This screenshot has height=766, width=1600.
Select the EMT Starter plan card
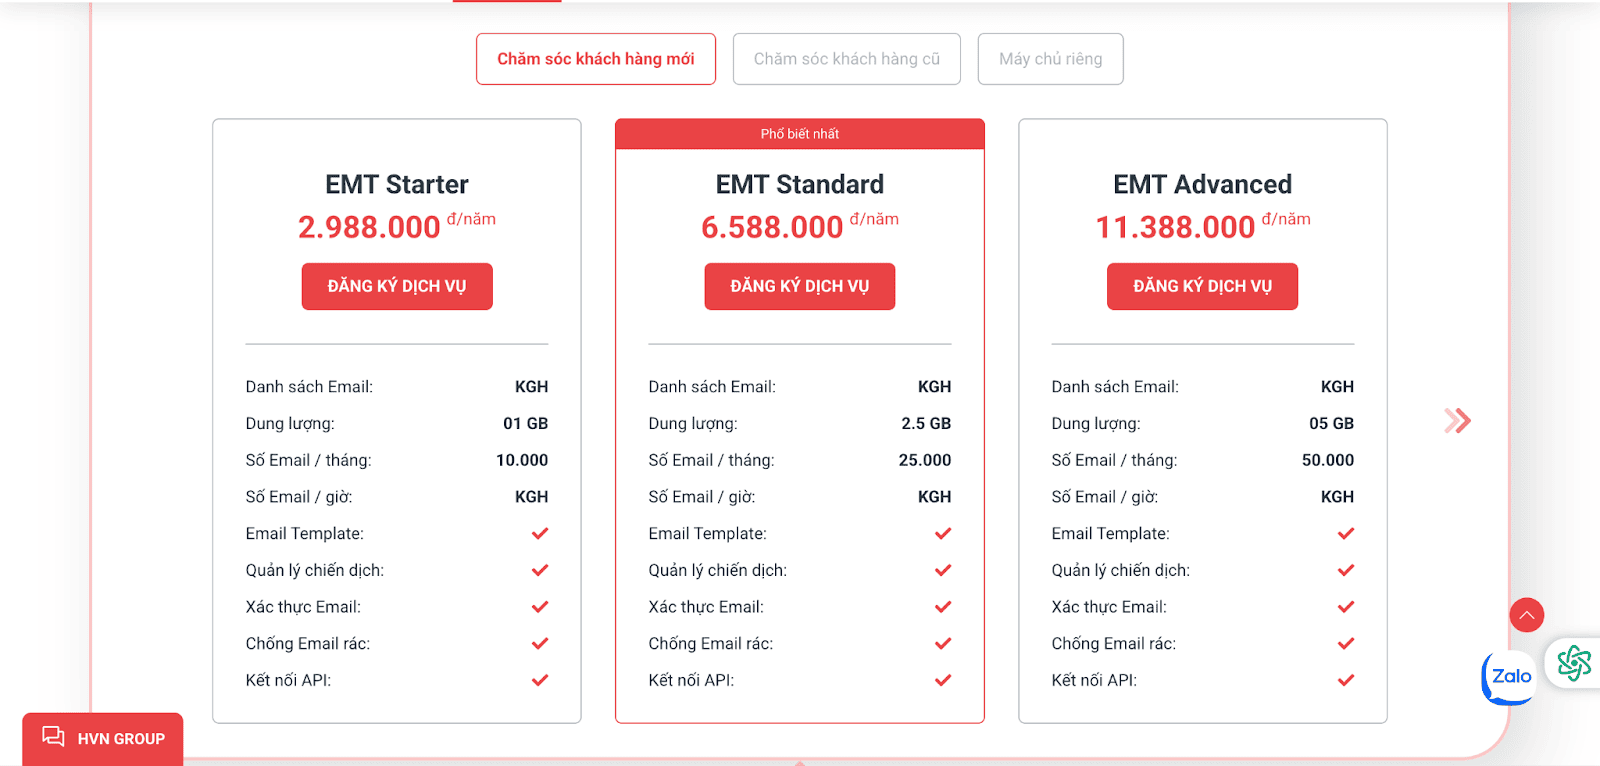coord(396,420)
